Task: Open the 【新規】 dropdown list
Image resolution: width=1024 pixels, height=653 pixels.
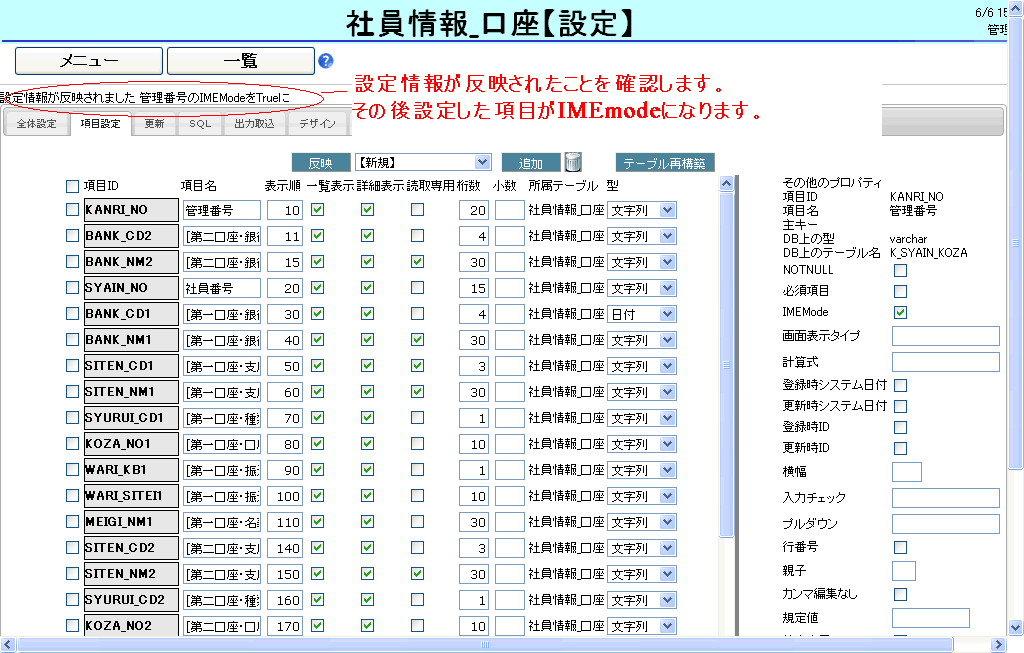Action: [423, 162]
